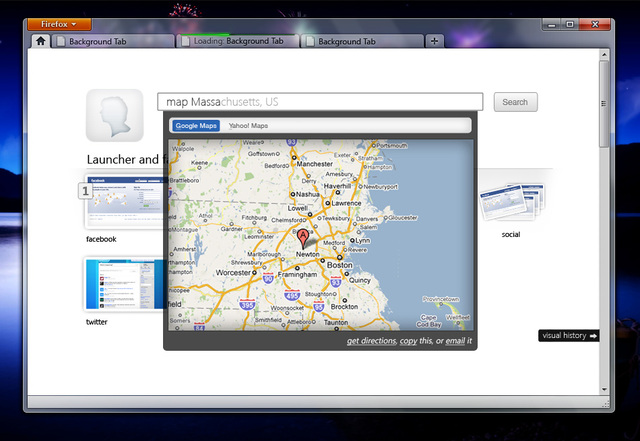The height and width of the screenshot is (441, 640).
Task: Click the scrollbar down arrow
Action: (604, 390)
